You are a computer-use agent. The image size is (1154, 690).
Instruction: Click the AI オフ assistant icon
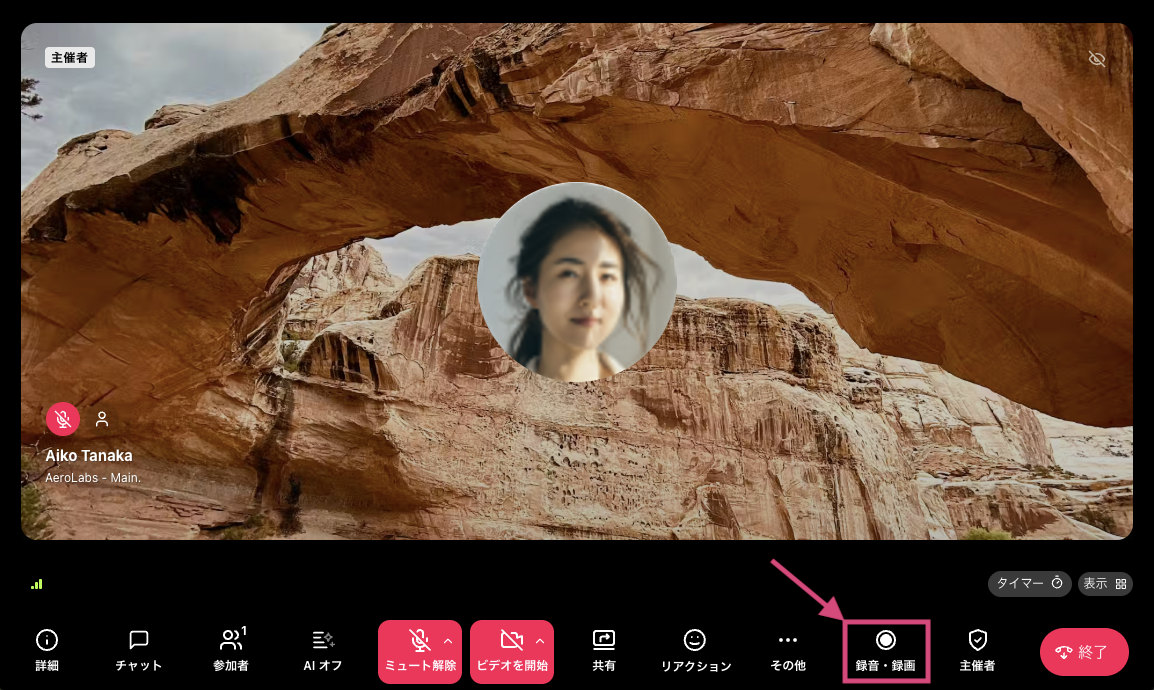[321, 650]
